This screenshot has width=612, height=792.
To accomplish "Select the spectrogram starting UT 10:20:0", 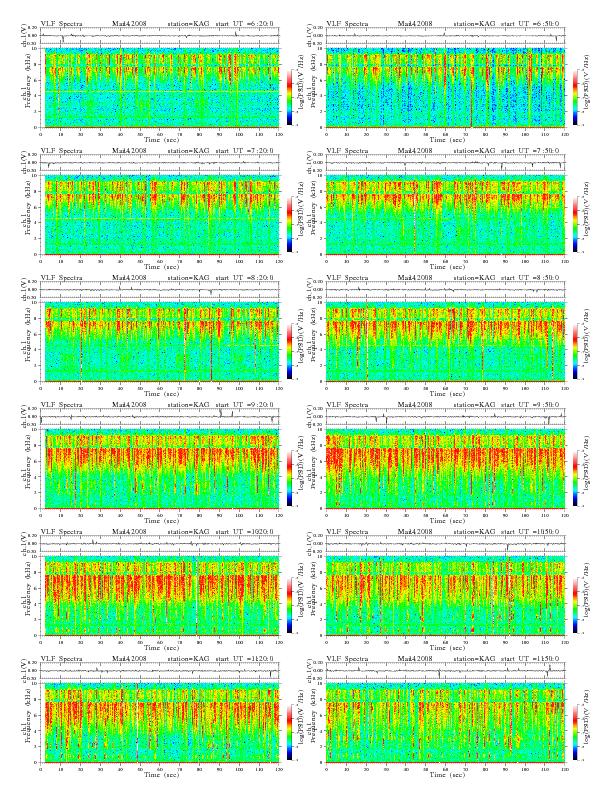I will (x=160, y=596).
